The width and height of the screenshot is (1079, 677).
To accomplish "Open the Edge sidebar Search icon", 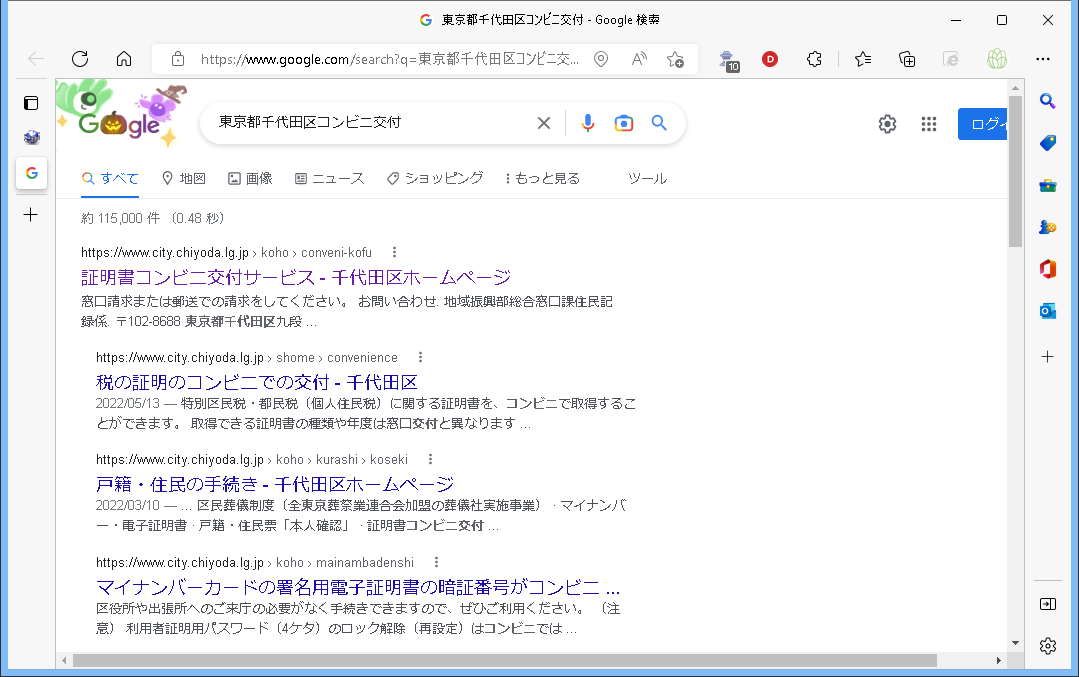I will (x=1047, y=102).
